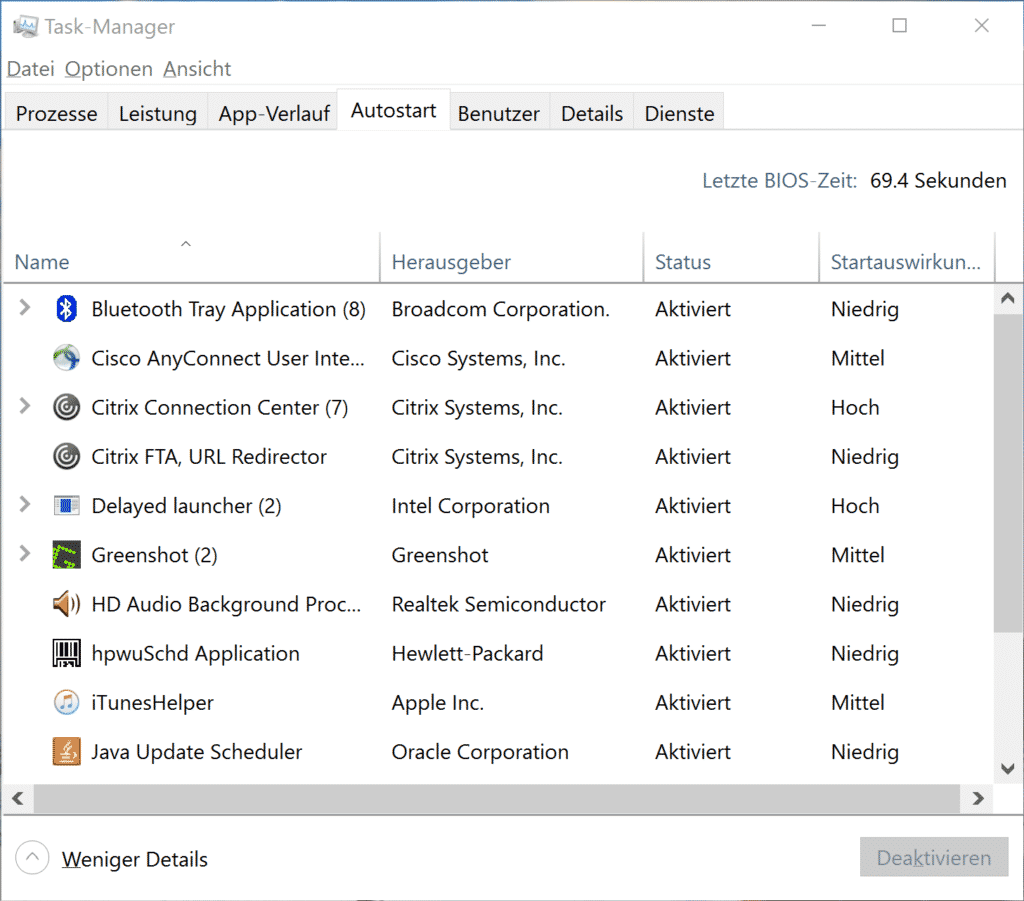Viewport: 1024px width, 901px height.
Task: Select the hpwuSchd Application row
Action: click(498, 653)
